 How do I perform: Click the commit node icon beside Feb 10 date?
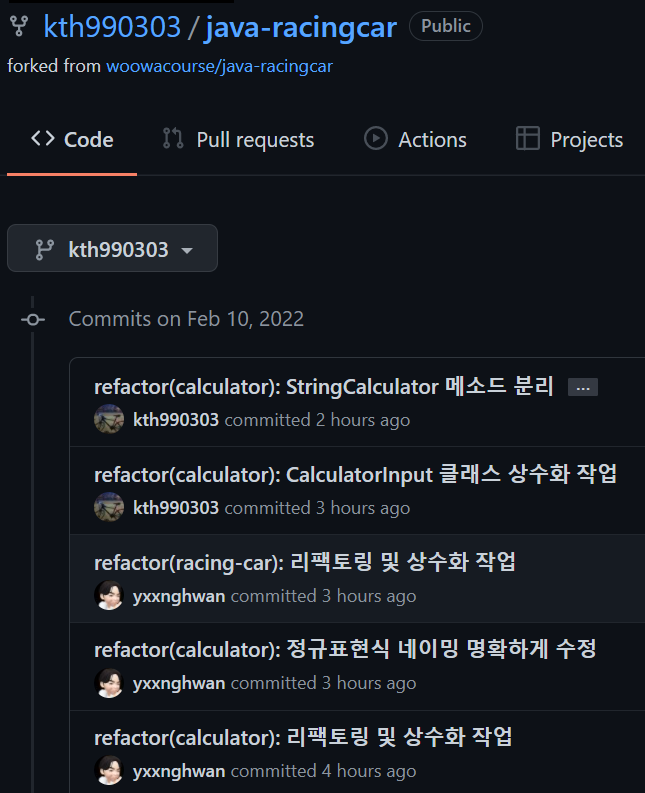tap(33, 320)
